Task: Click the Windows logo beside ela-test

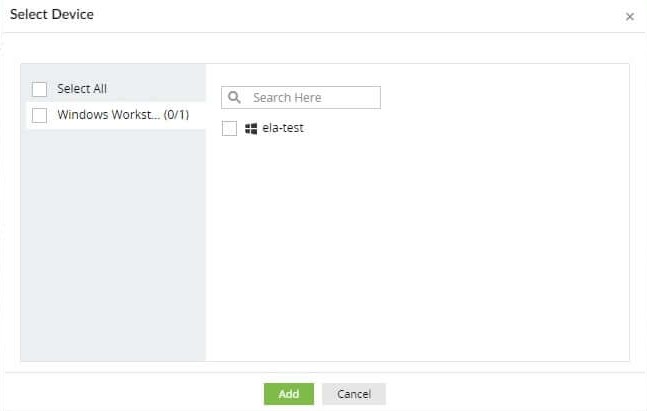Action: [x=251, y=129]
